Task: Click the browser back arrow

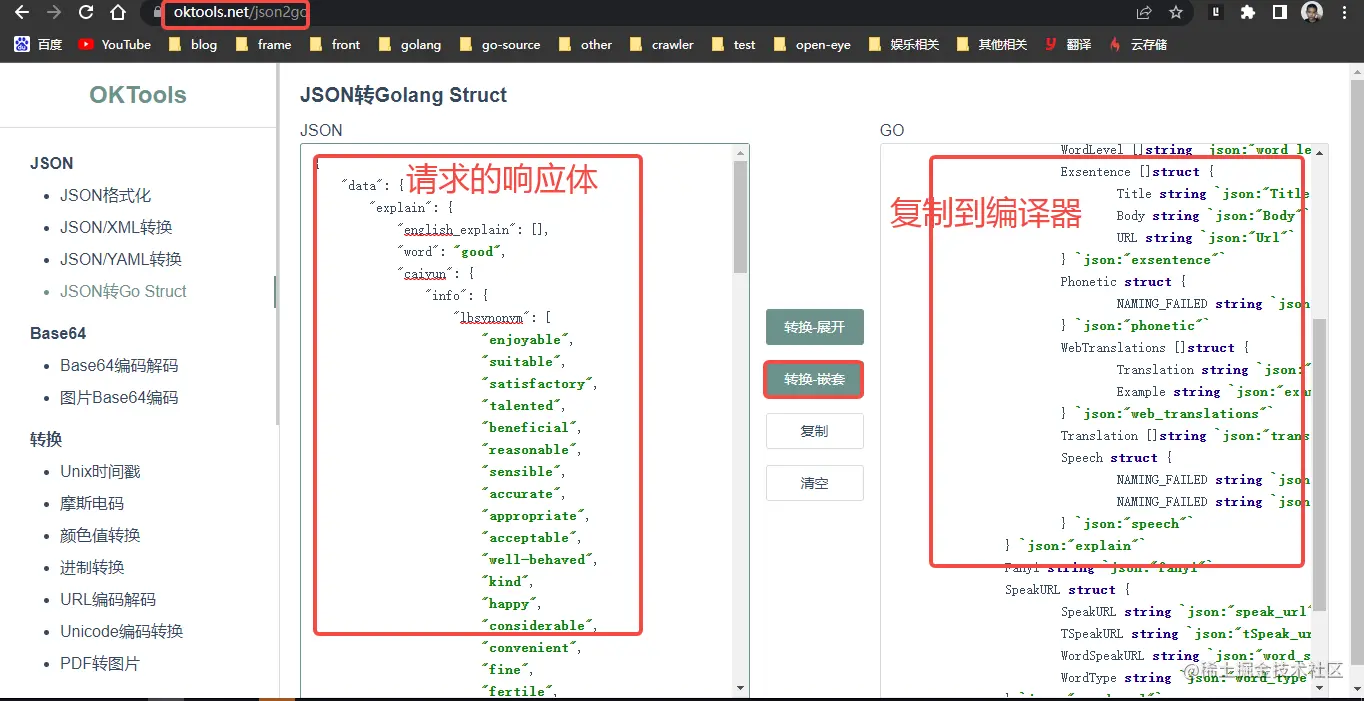Action: (22, 13)
